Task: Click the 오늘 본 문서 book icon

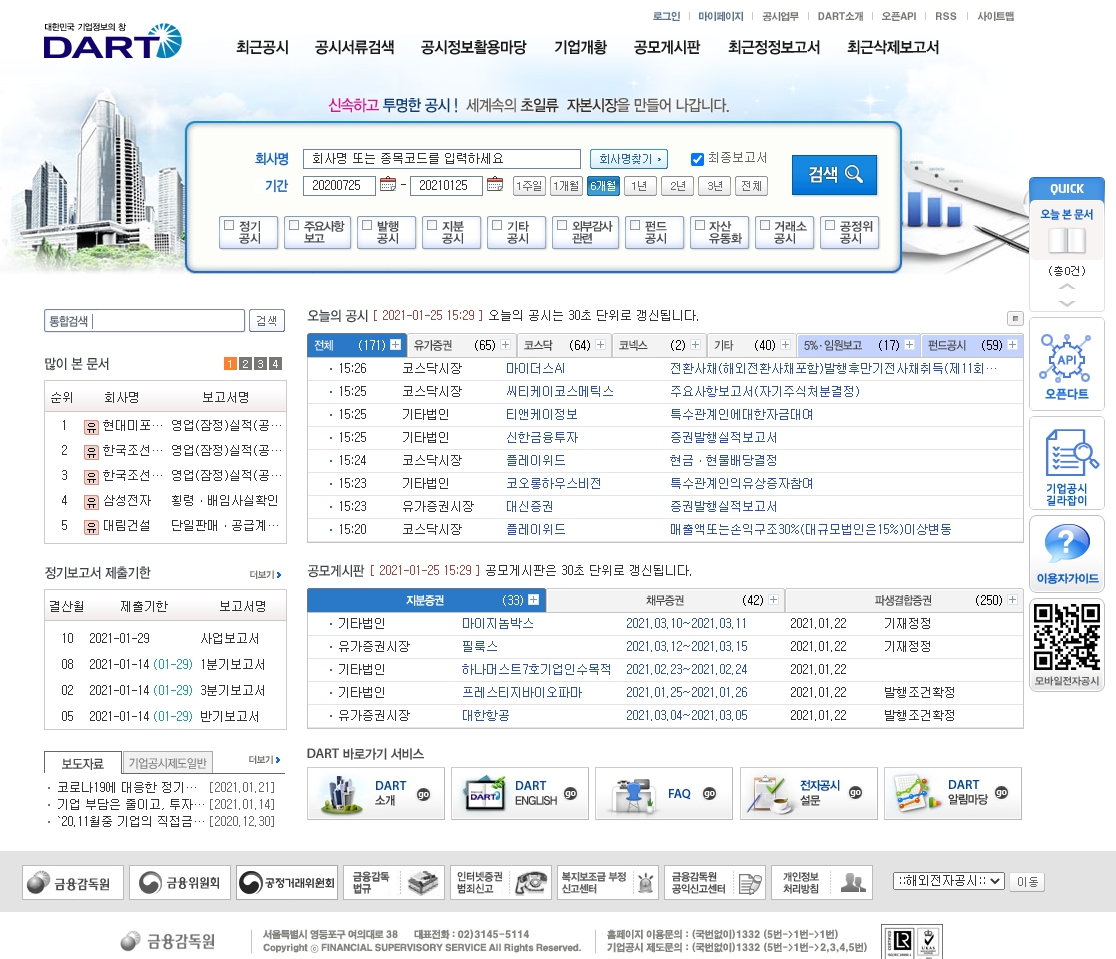Action: [1066, 240]
